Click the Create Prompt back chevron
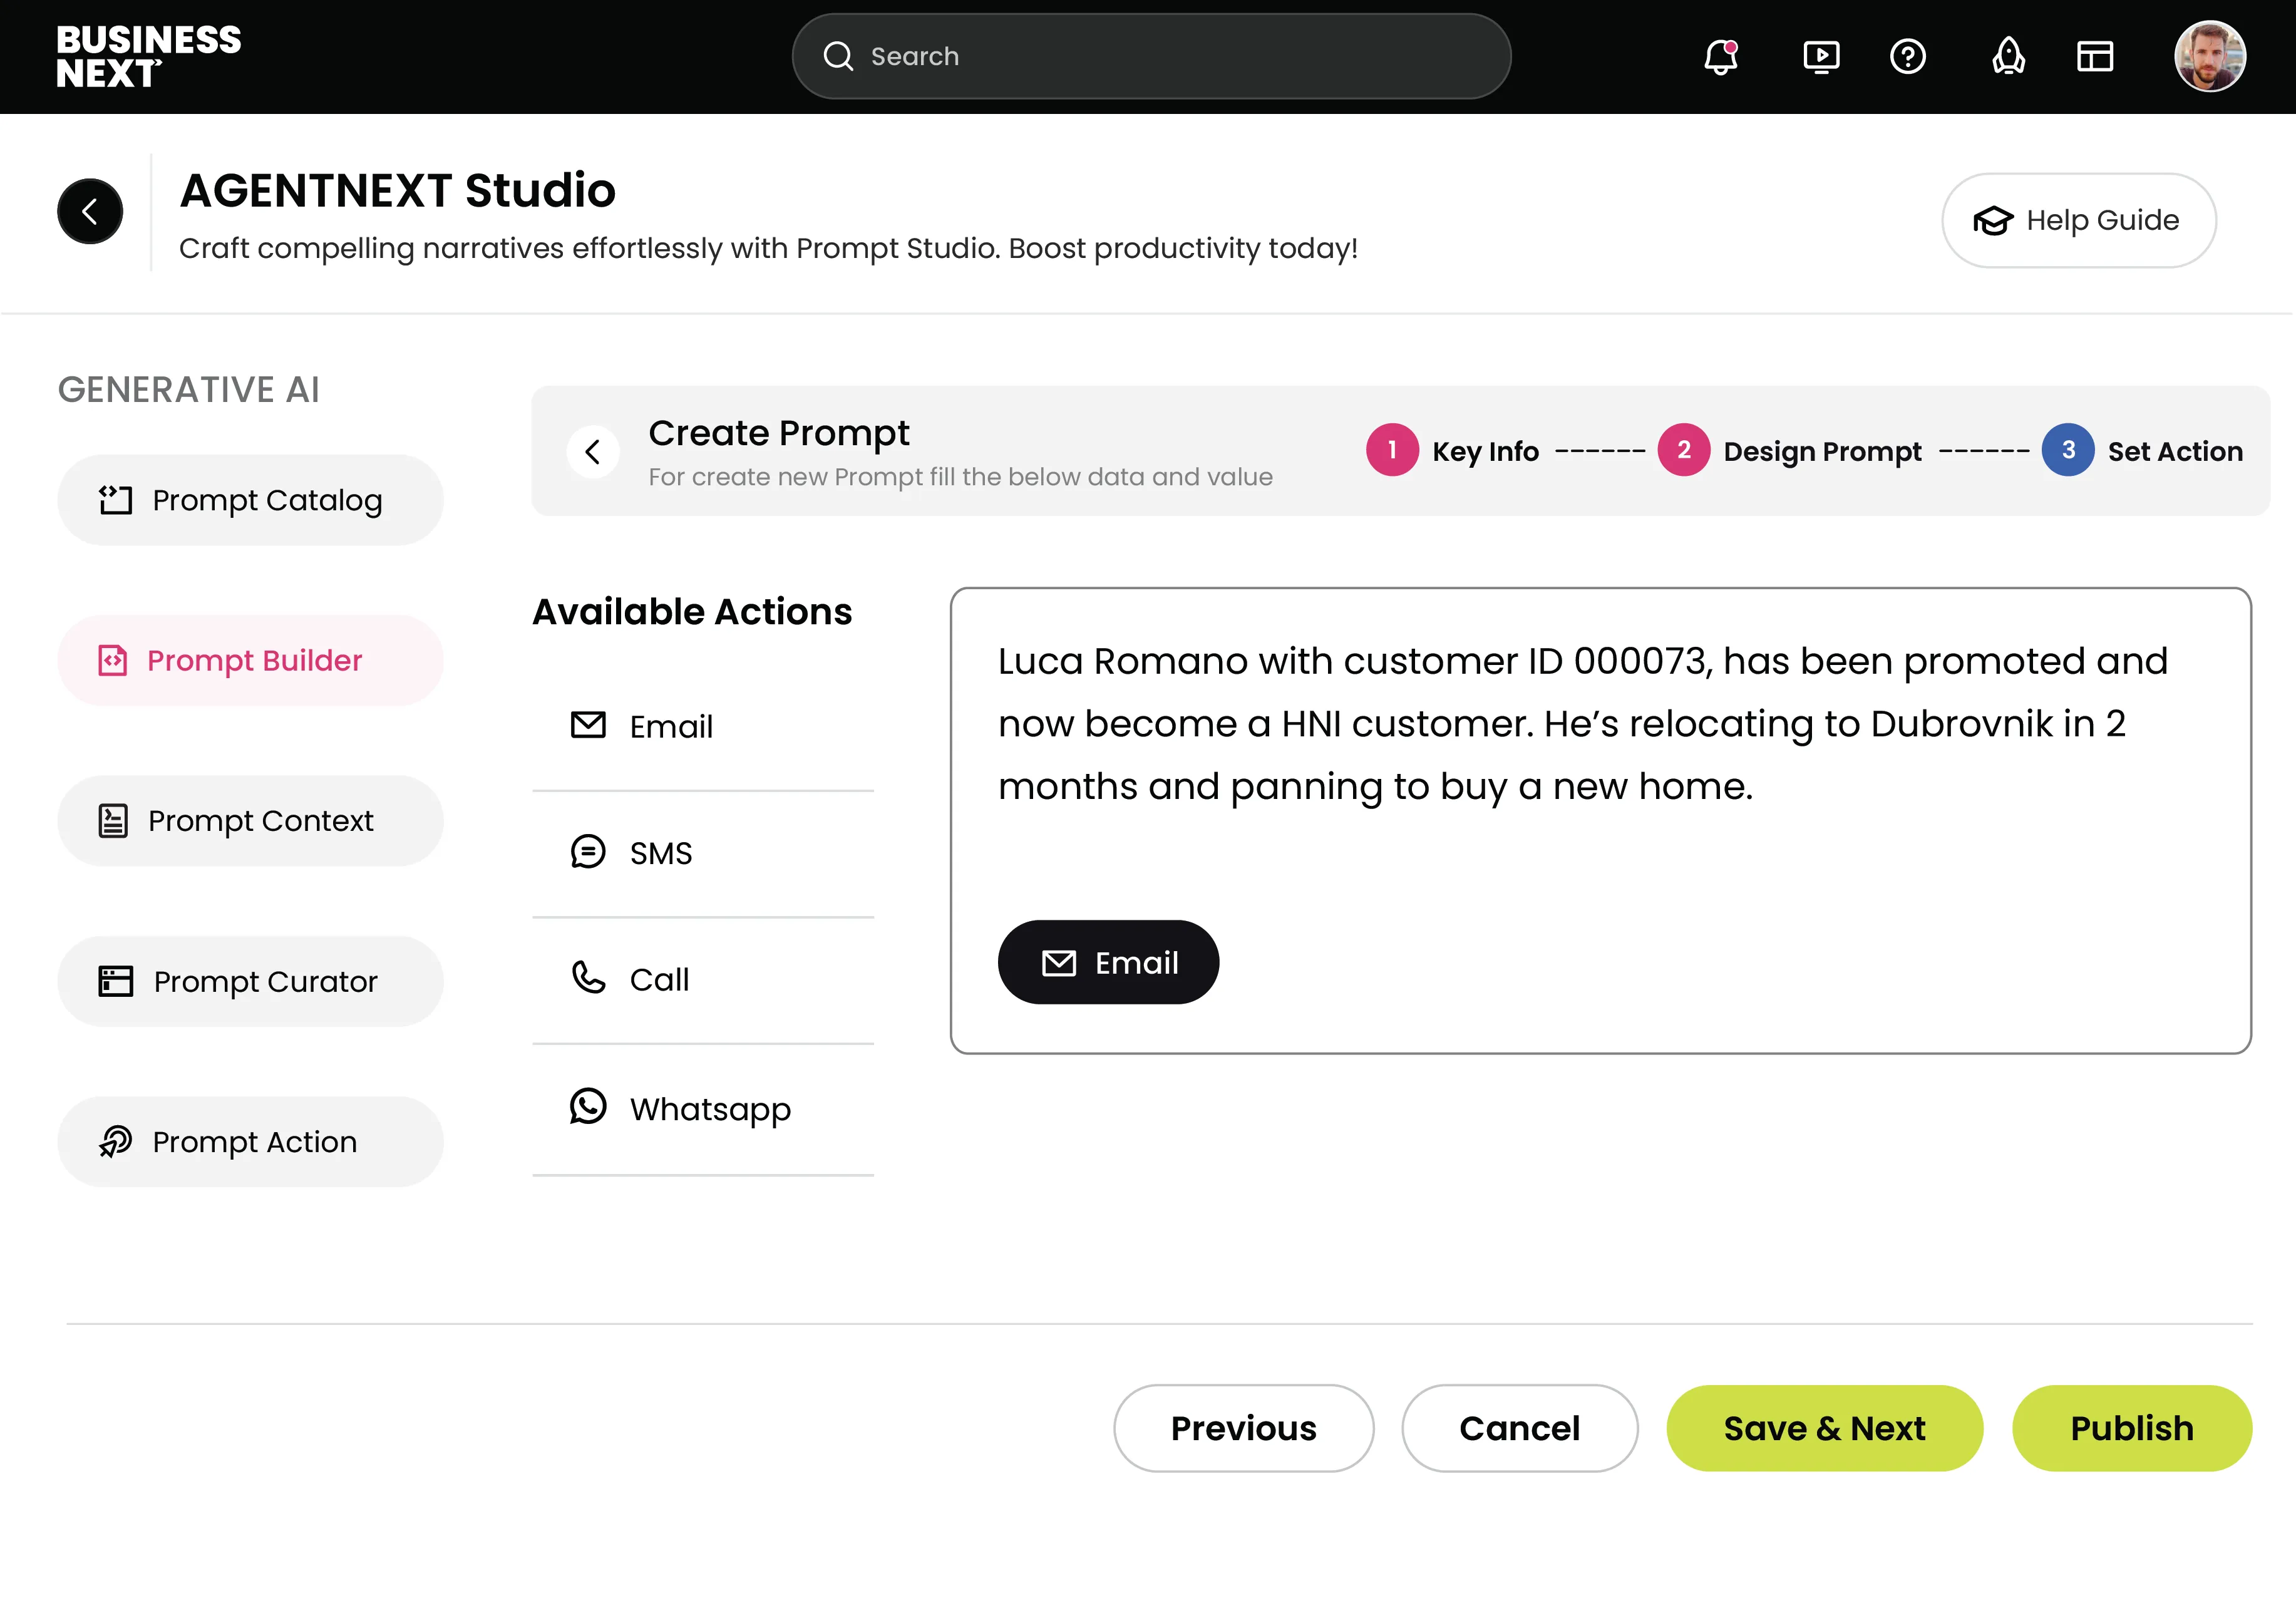 coord(593,453)
